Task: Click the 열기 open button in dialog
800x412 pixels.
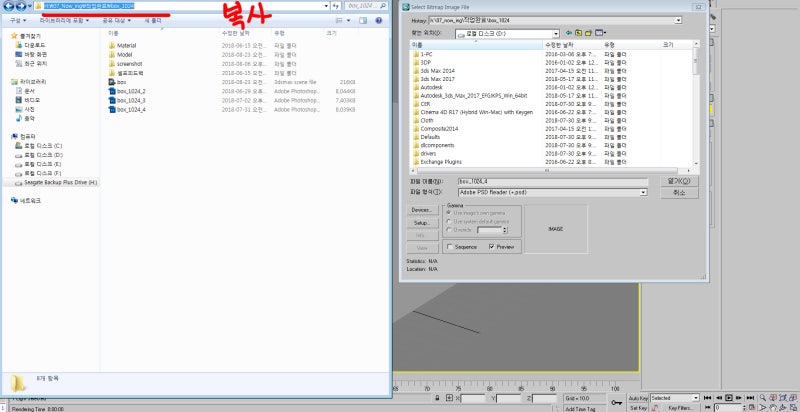Action: 679,181
